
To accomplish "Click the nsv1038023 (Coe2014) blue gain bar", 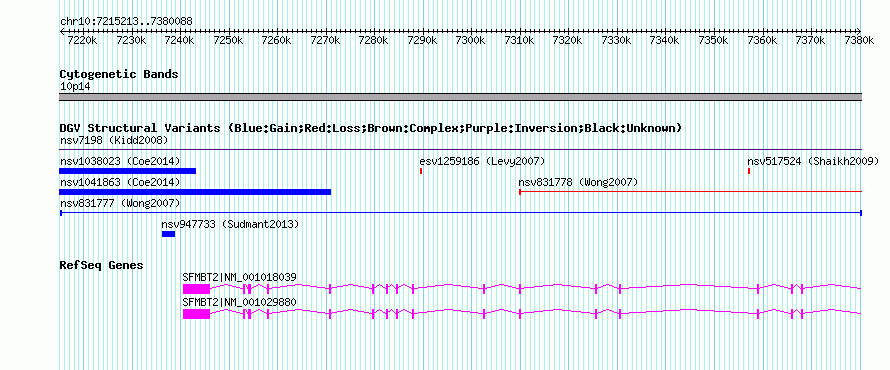I will [x=128, y=171].
